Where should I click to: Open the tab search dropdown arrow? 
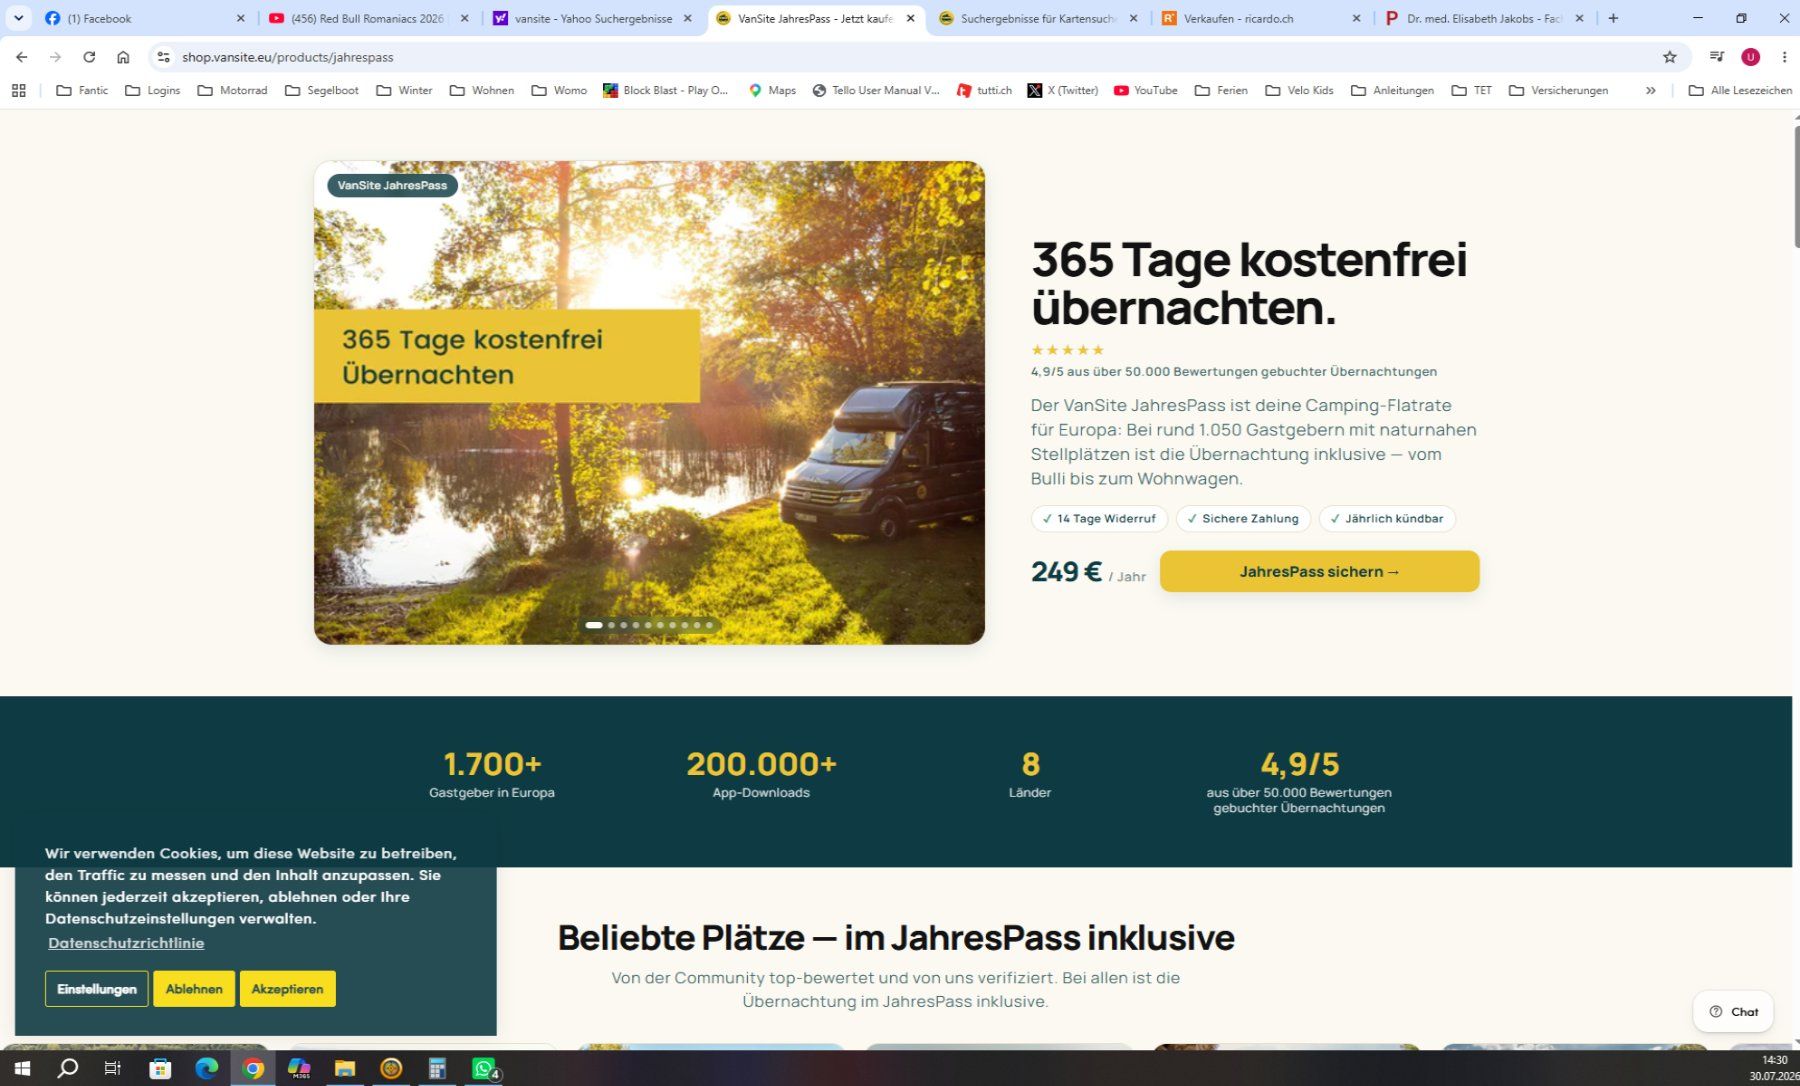18,18
